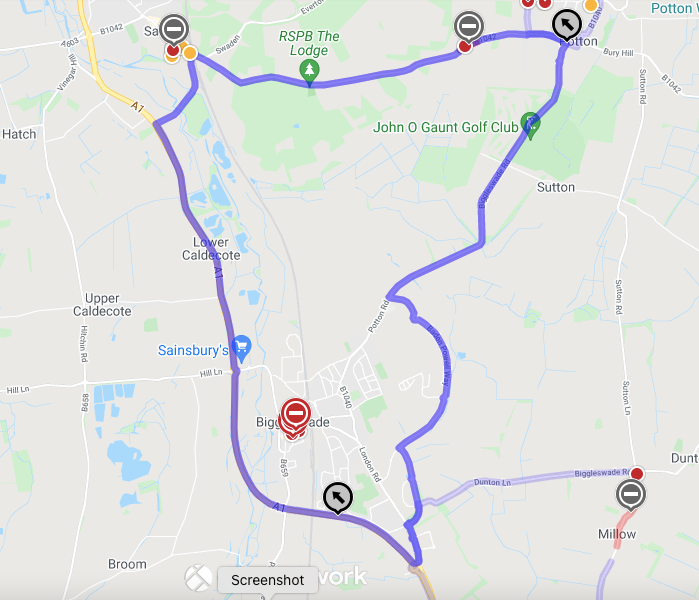This screenshot has width=699, height=600.
Task: Select the Sainsbury's place label
Action: coord(193,350)
